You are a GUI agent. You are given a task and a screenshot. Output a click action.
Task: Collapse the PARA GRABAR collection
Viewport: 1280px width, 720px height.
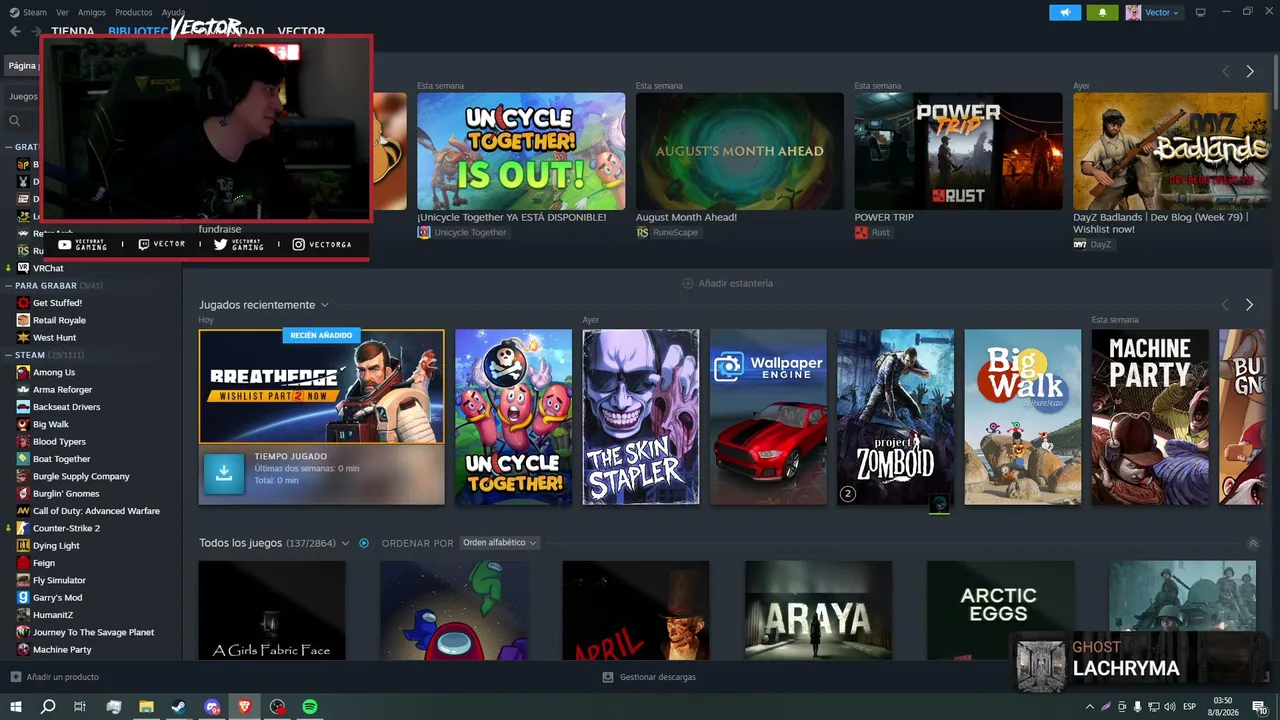[x=9, y=286]
